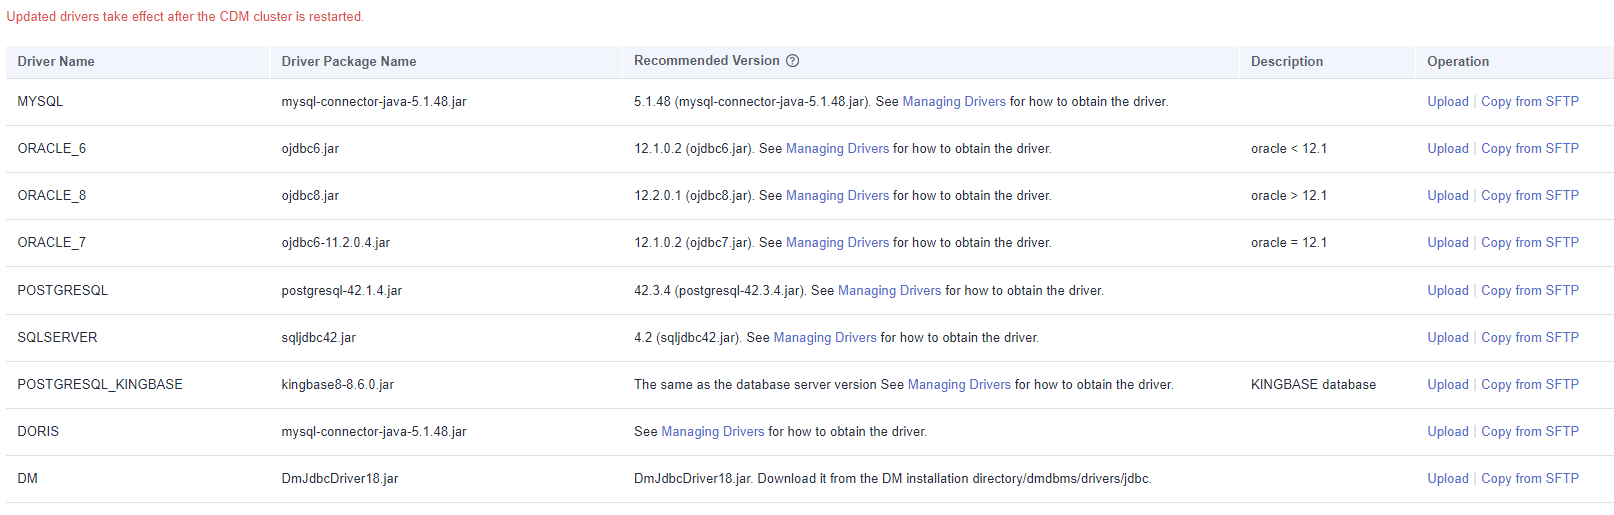Click description 'oracle < 12.1'
This screenshot has height=515, width=1614.
point(1289,149)
